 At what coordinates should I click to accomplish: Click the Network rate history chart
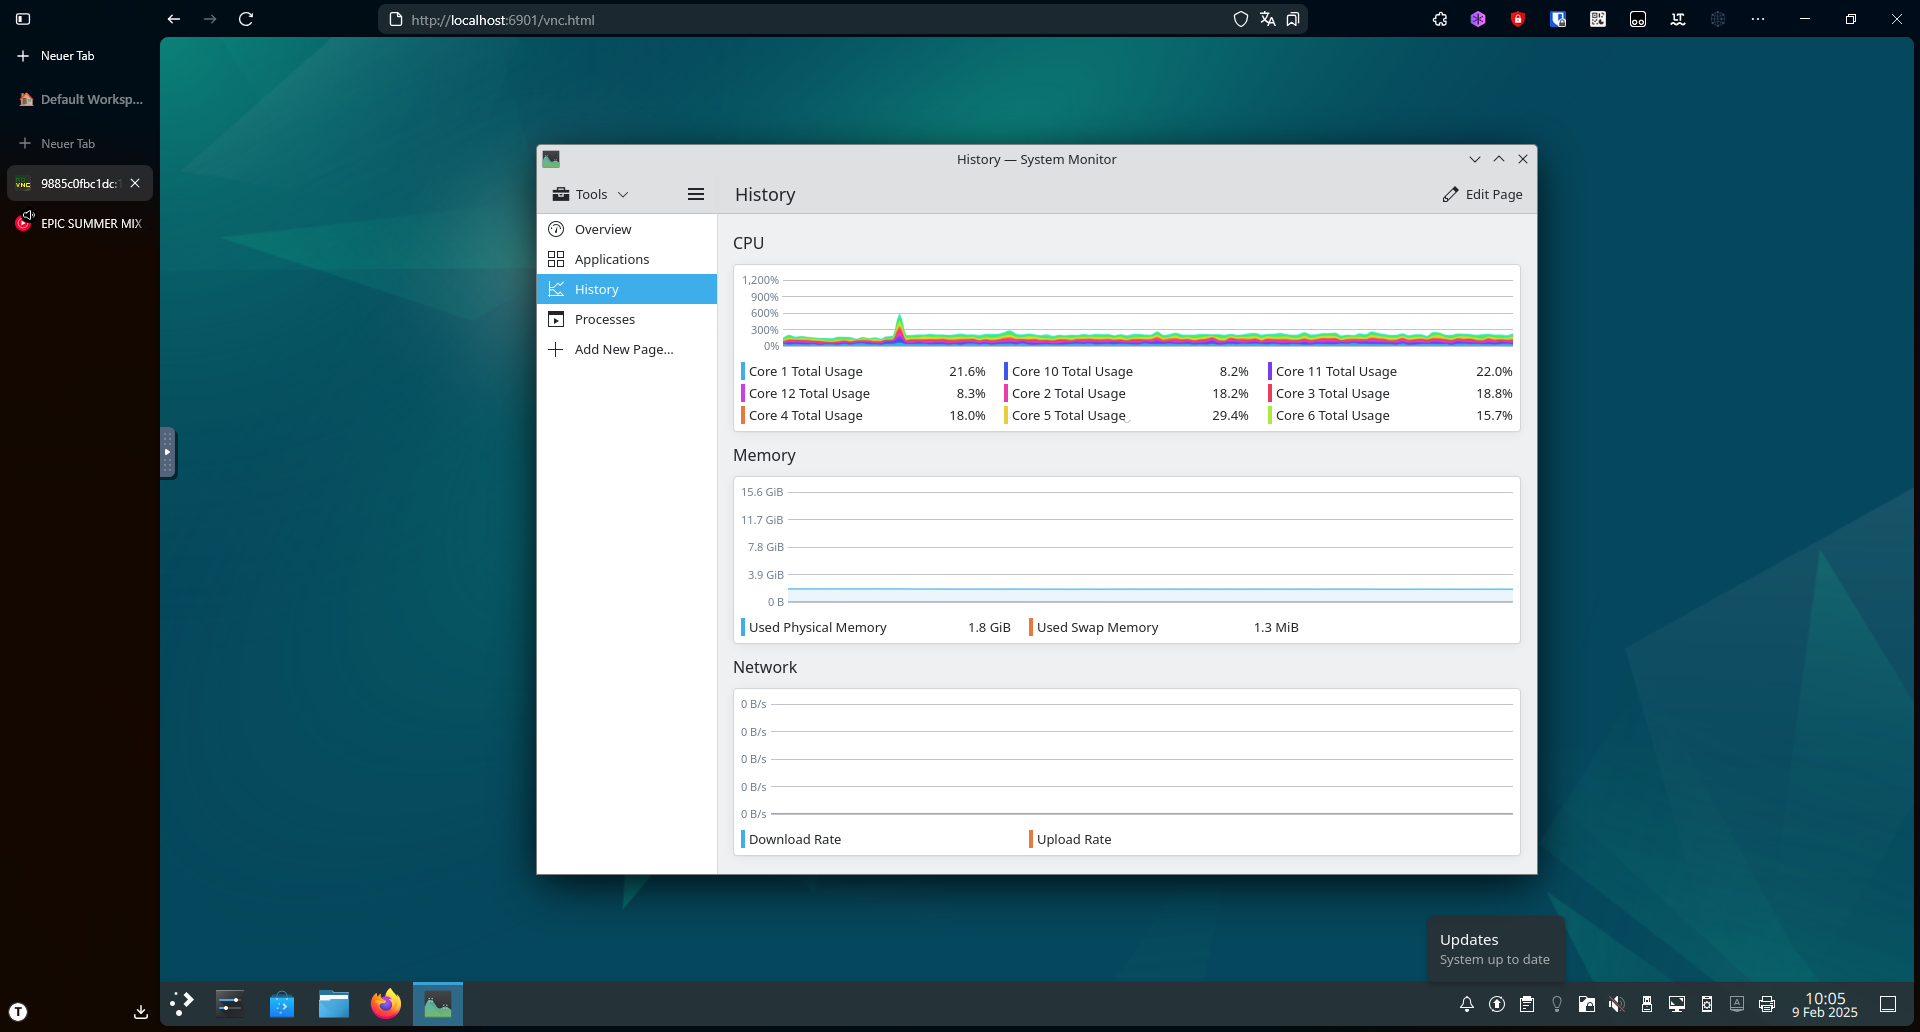pyautogui.click(x=1127, y=759)
